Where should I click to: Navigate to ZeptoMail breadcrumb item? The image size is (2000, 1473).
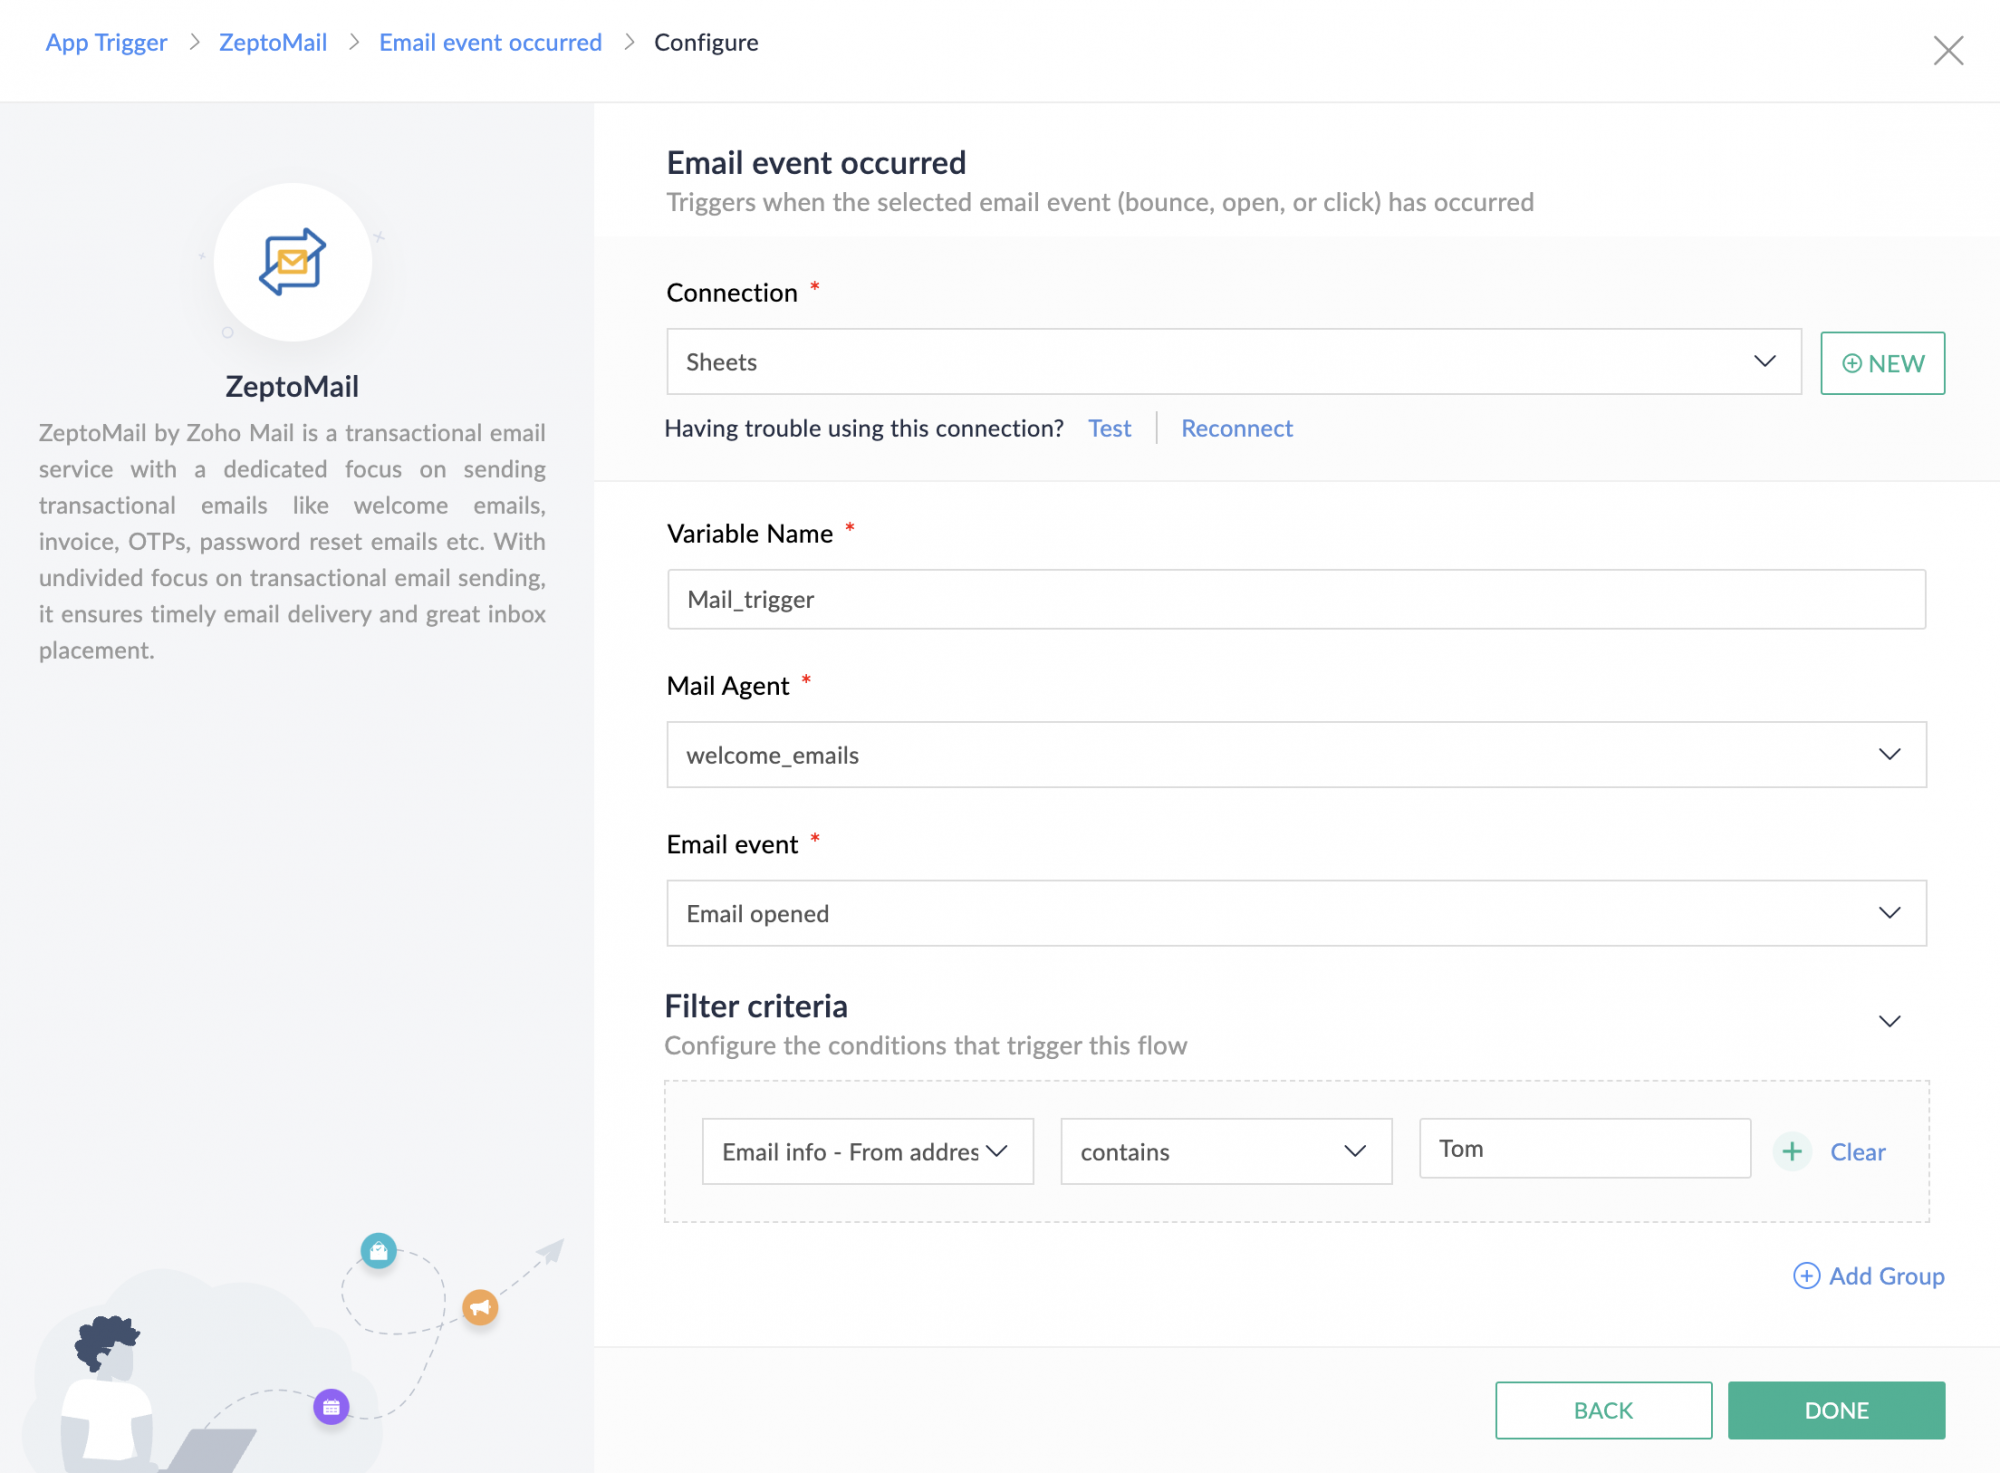[x=273, y=42]
